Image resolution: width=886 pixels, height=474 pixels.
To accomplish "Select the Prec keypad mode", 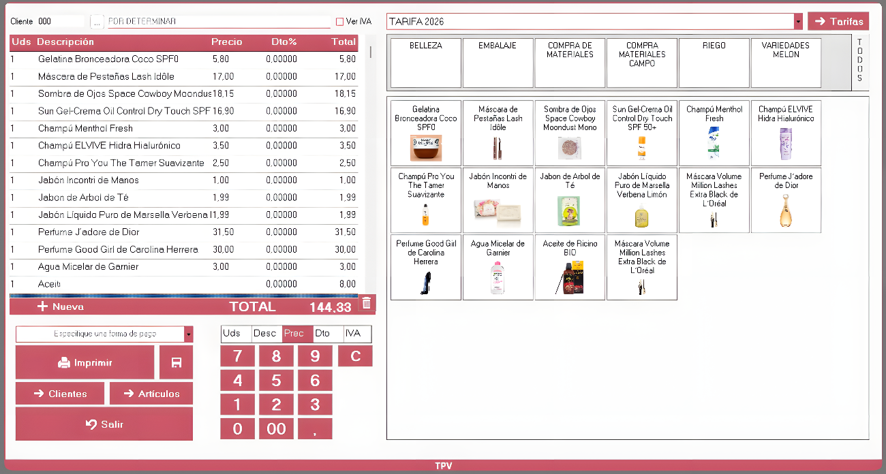I will [x=297, y=333].
